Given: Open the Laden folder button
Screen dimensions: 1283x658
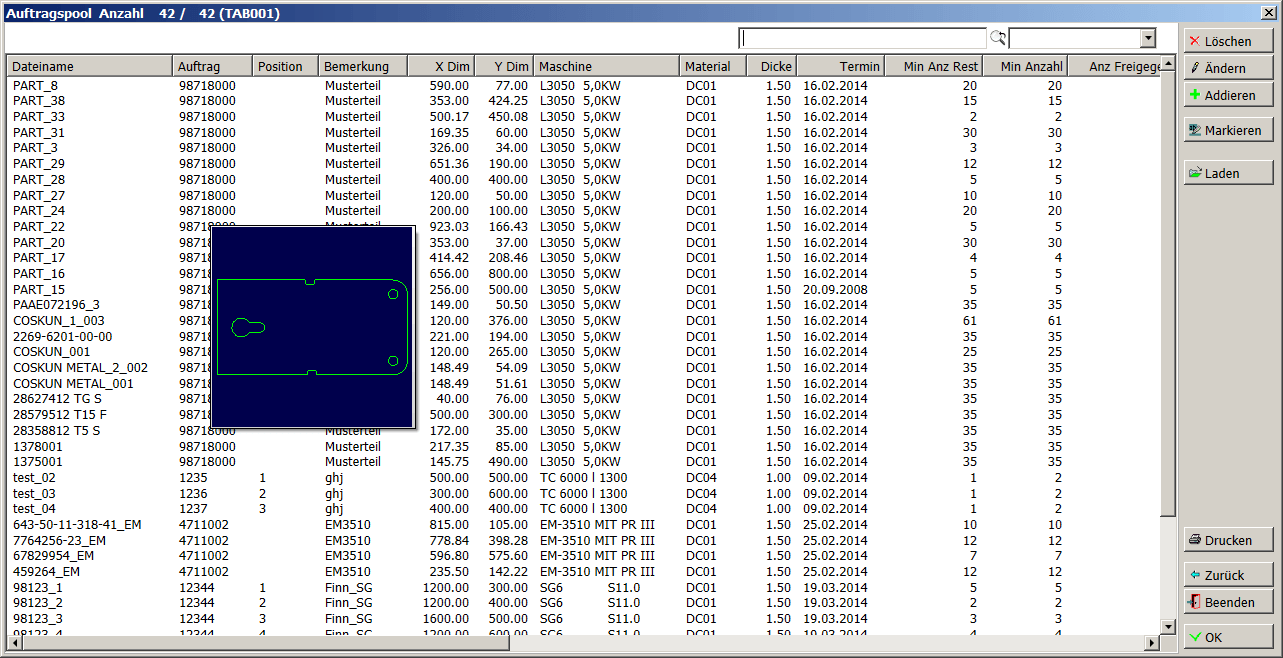Looking at the screenshot, I should (1228, 173).
